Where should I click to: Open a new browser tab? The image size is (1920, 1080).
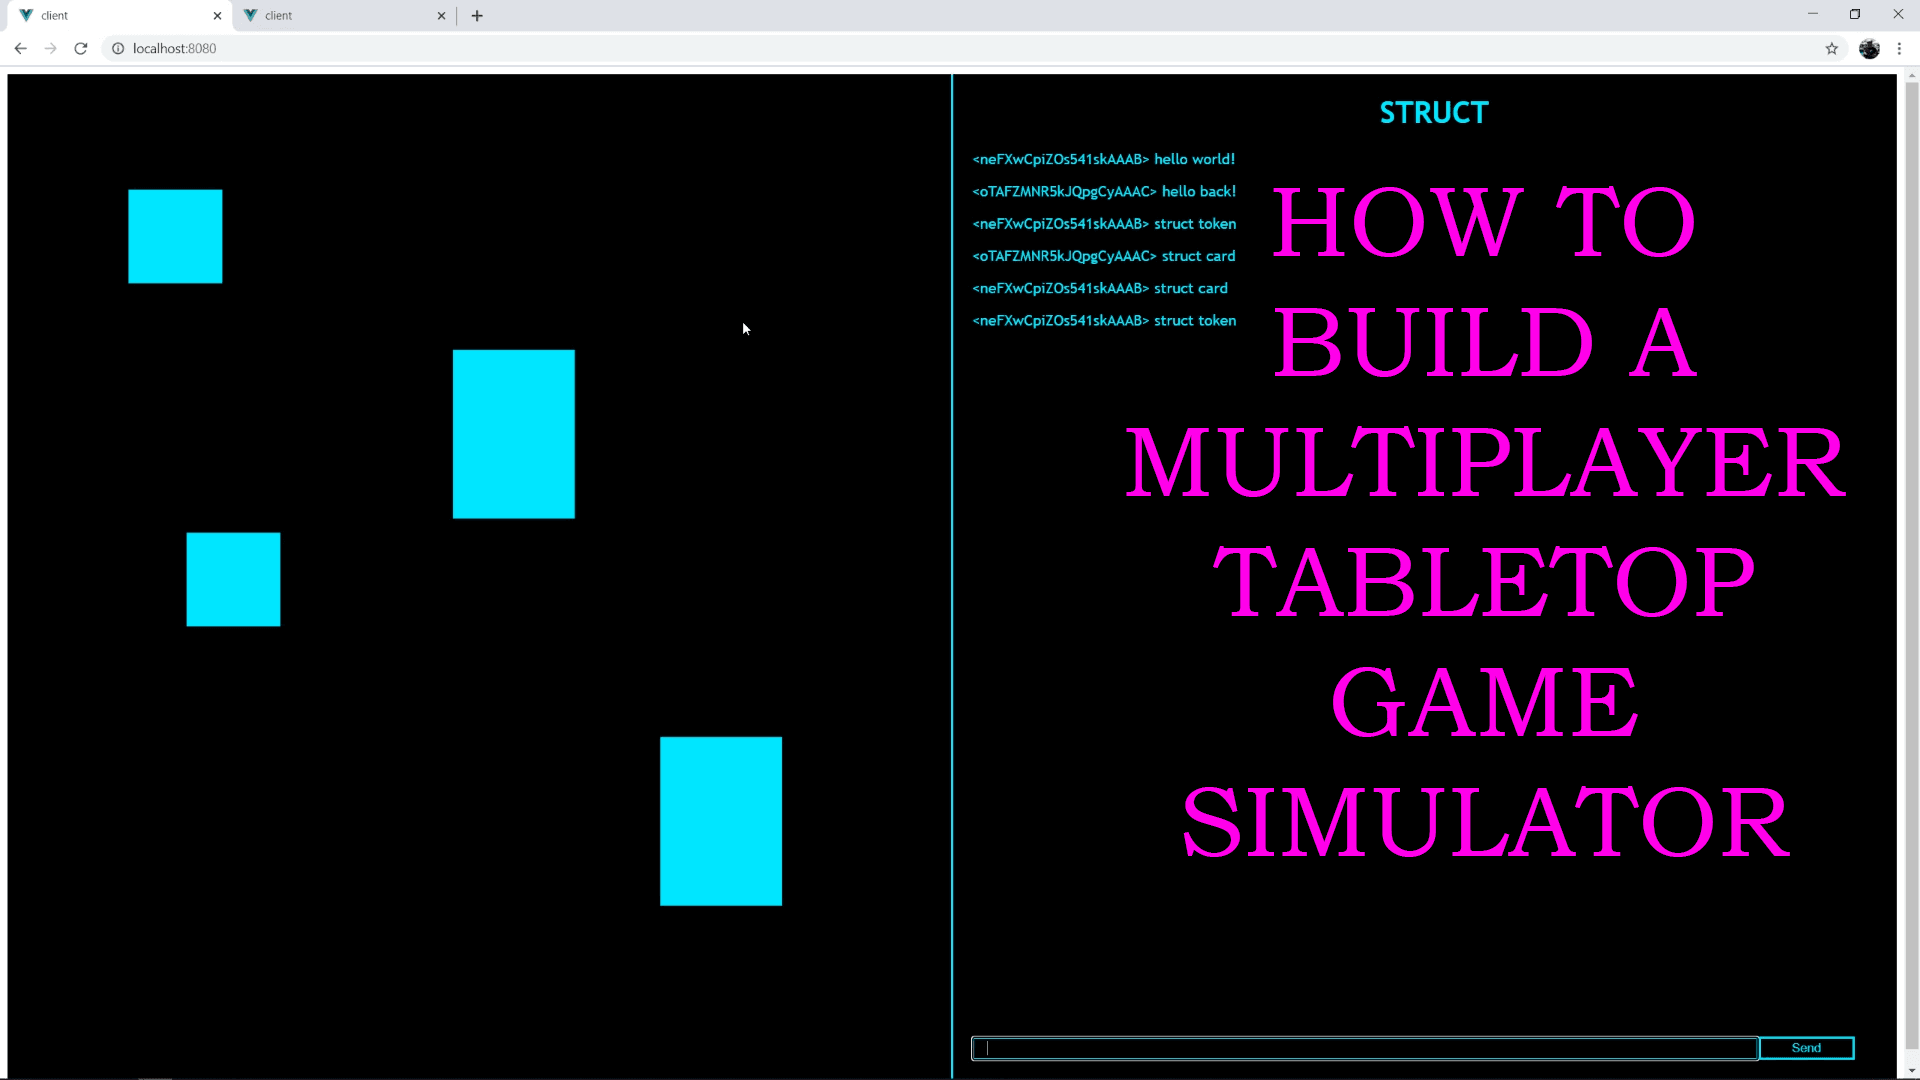[477, 15]
